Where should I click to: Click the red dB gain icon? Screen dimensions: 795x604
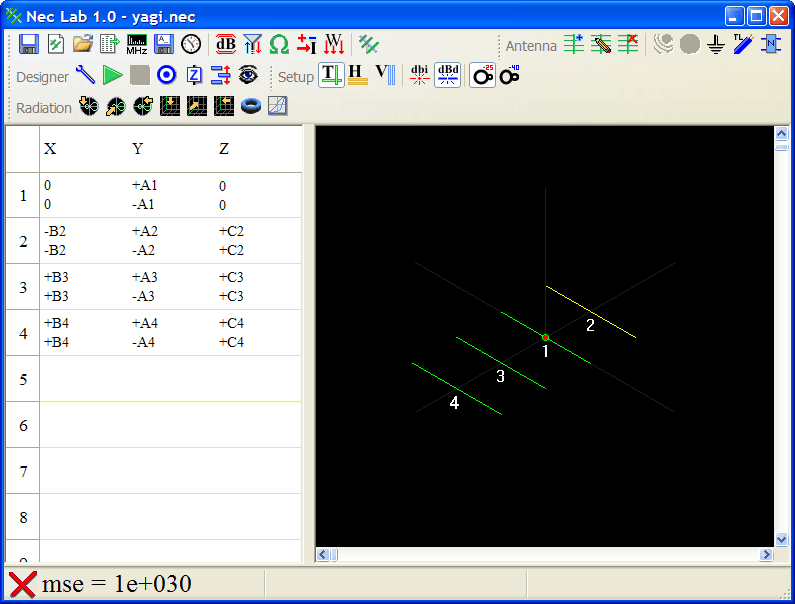(226, 45)
